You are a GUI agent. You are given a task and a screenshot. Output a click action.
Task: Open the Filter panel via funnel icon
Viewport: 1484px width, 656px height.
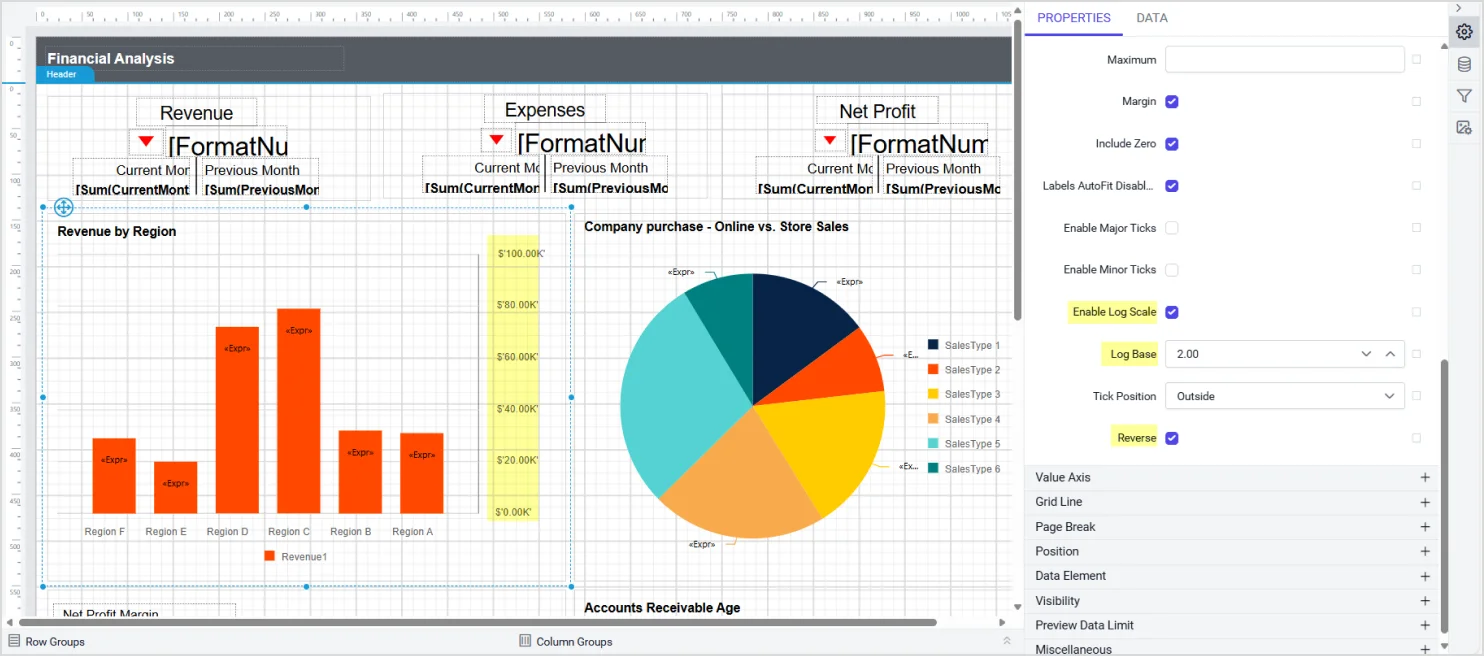click(x=1464, y=95)
